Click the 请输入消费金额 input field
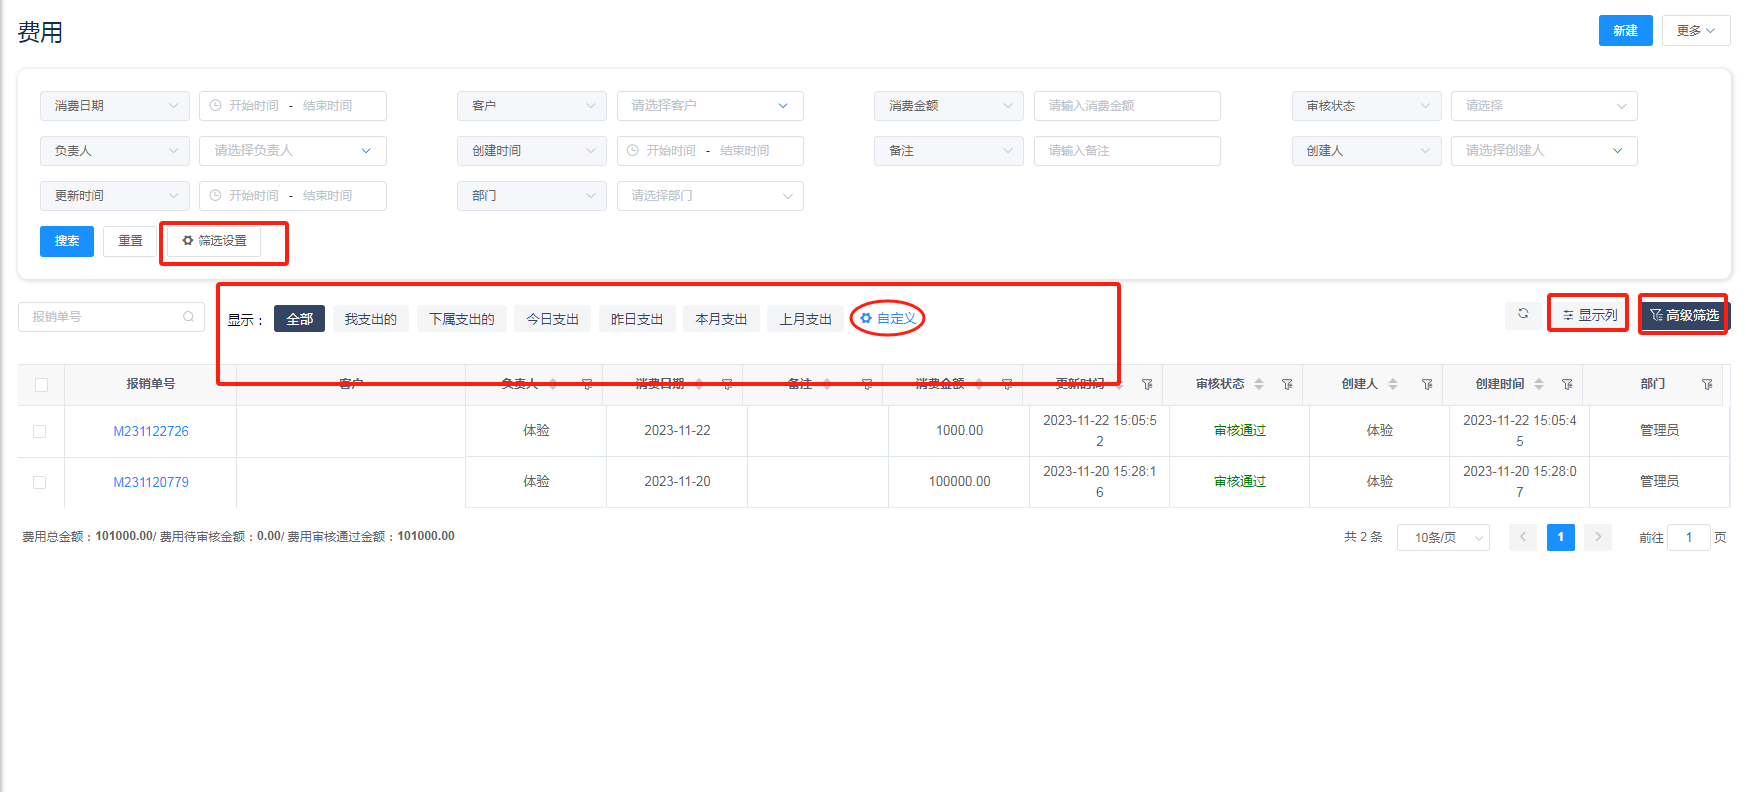Viewport: 1746px width, 792px height. [x=1127, y=106]
